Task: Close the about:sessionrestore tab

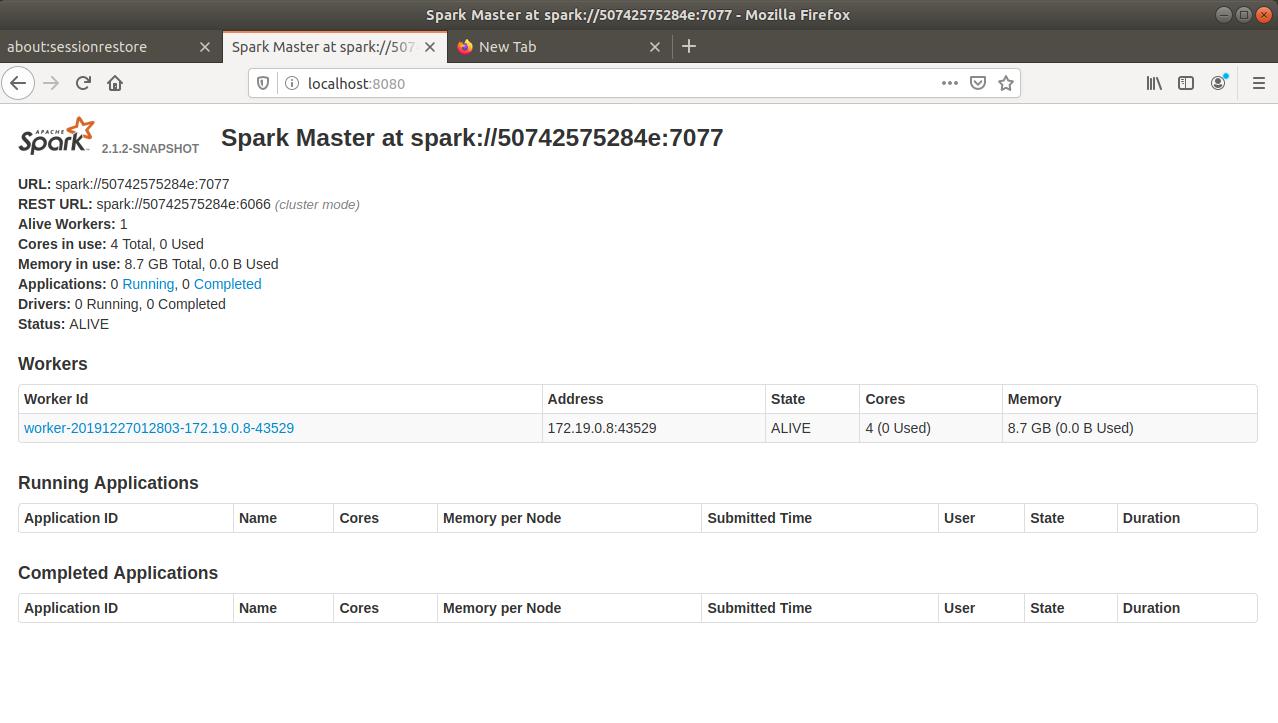Action: pos(205,47)
